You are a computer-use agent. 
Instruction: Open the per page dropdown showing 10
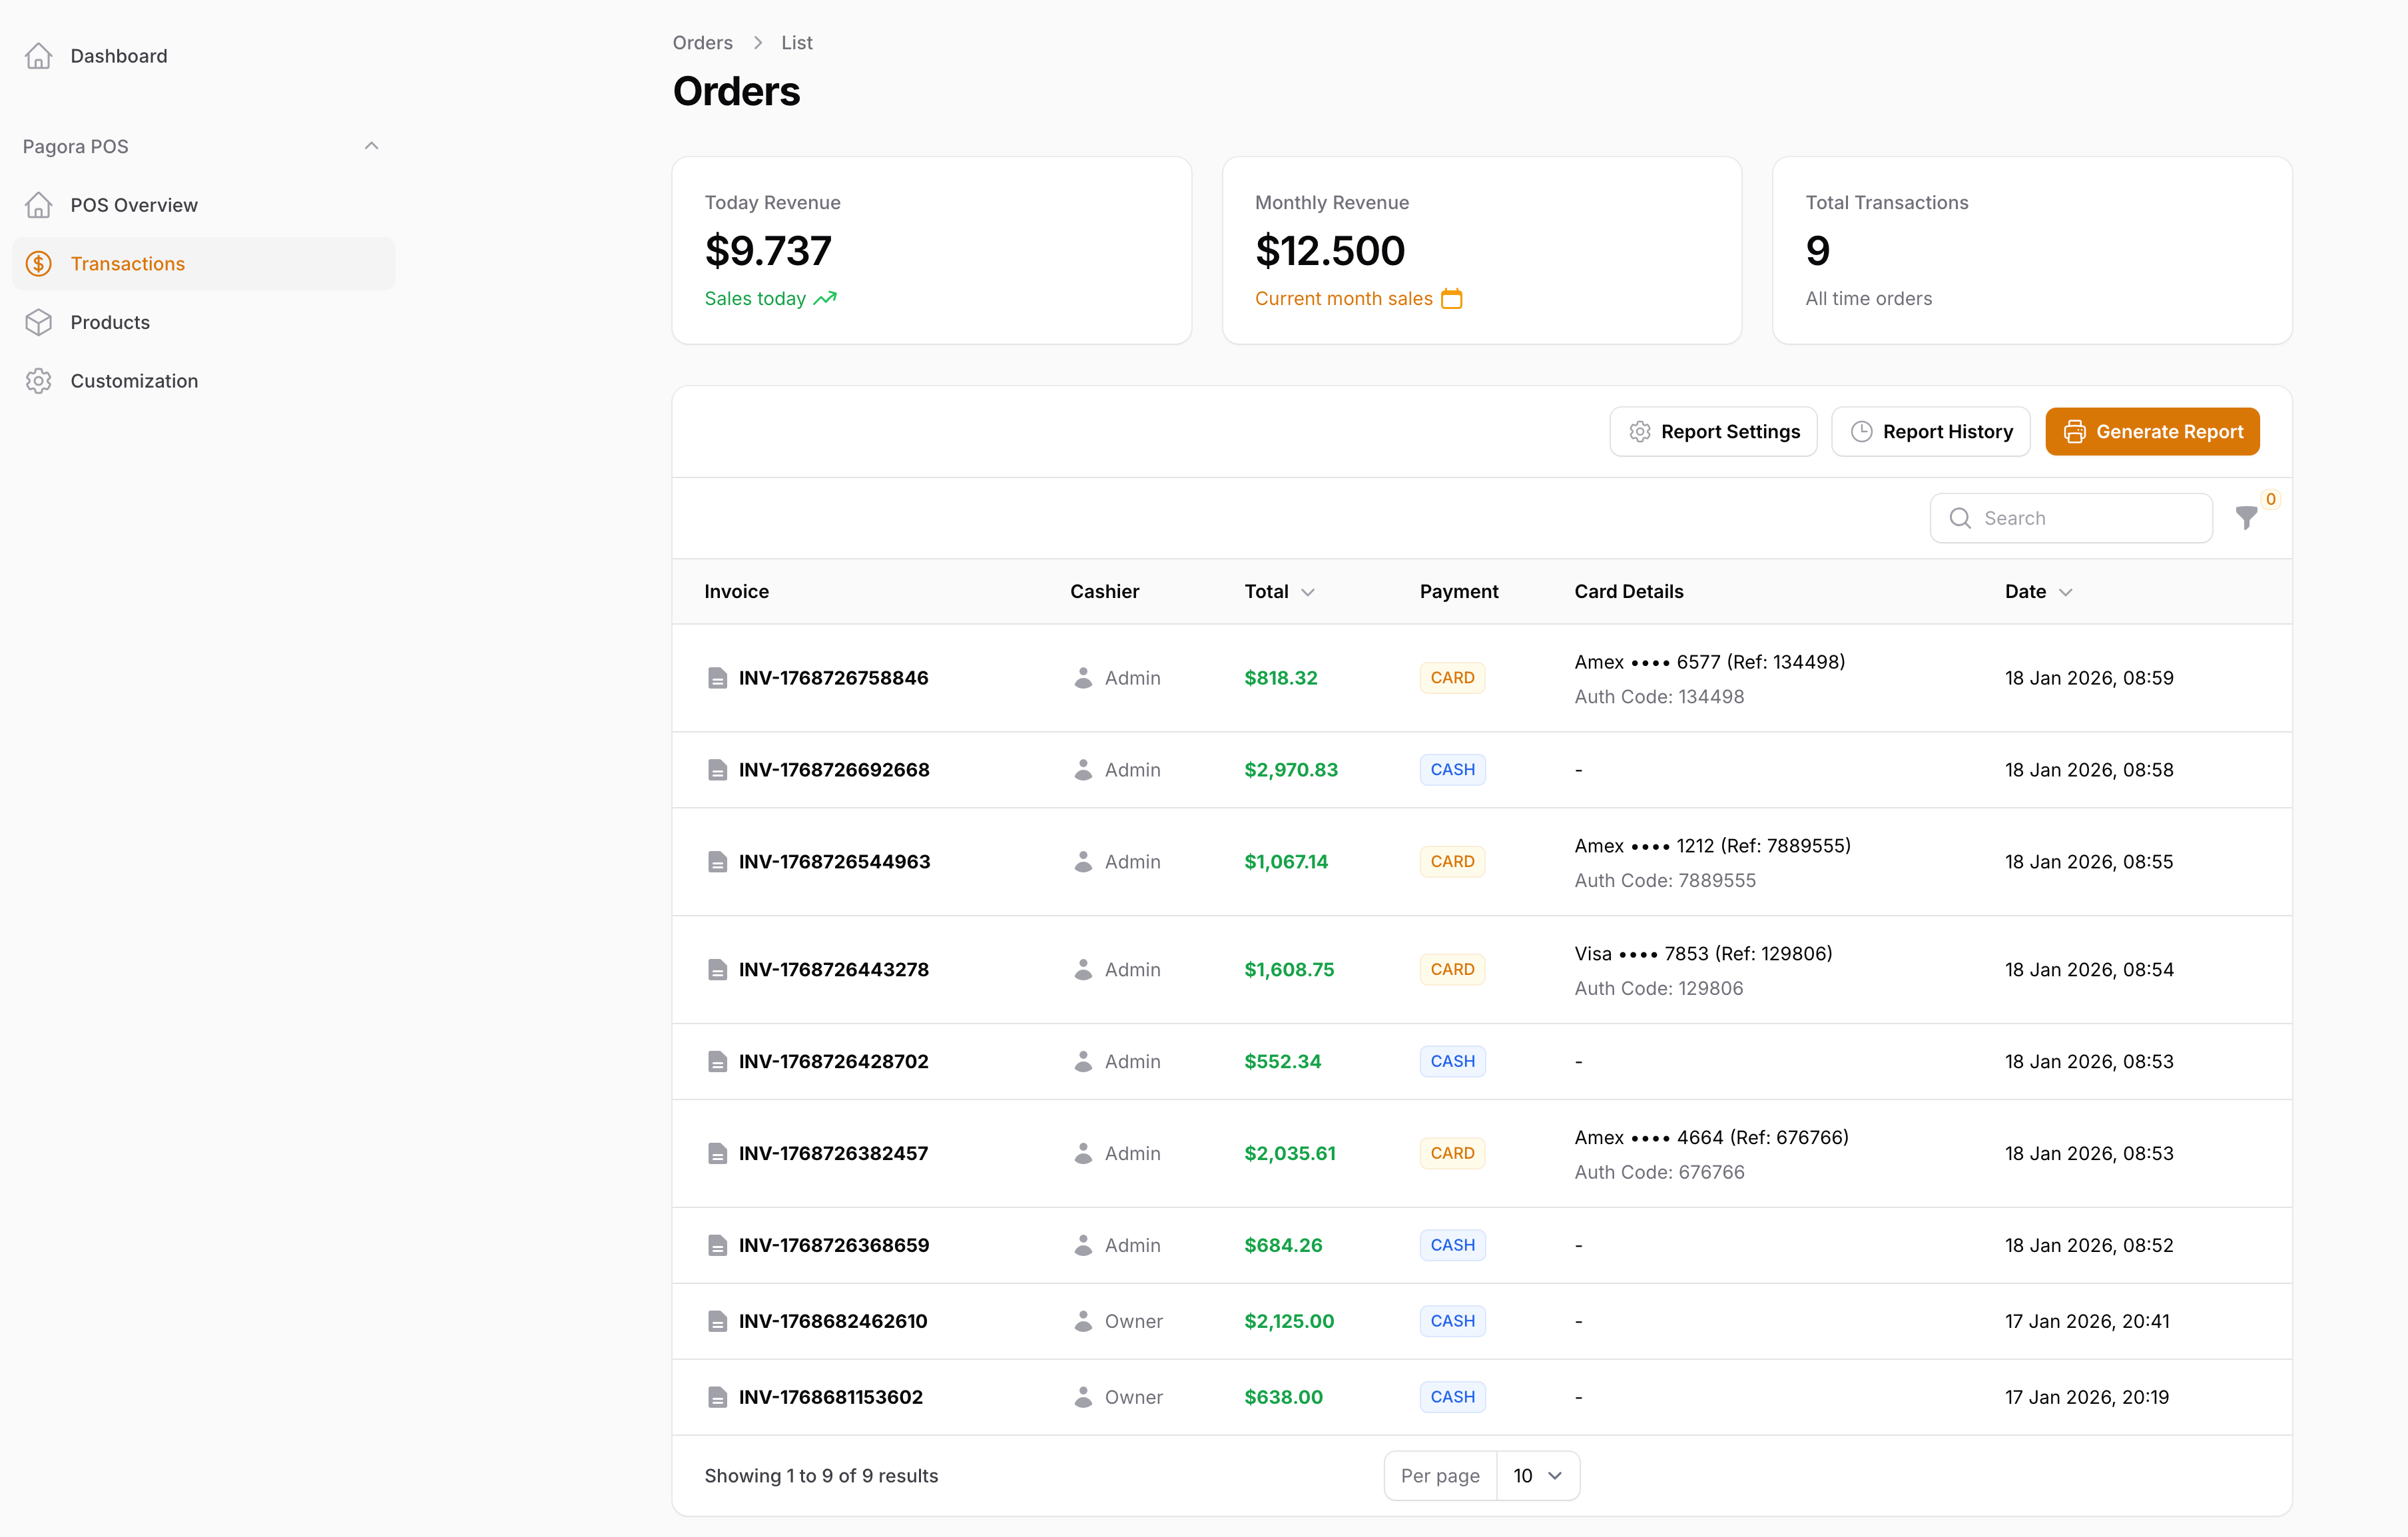pos(1536,1475)
